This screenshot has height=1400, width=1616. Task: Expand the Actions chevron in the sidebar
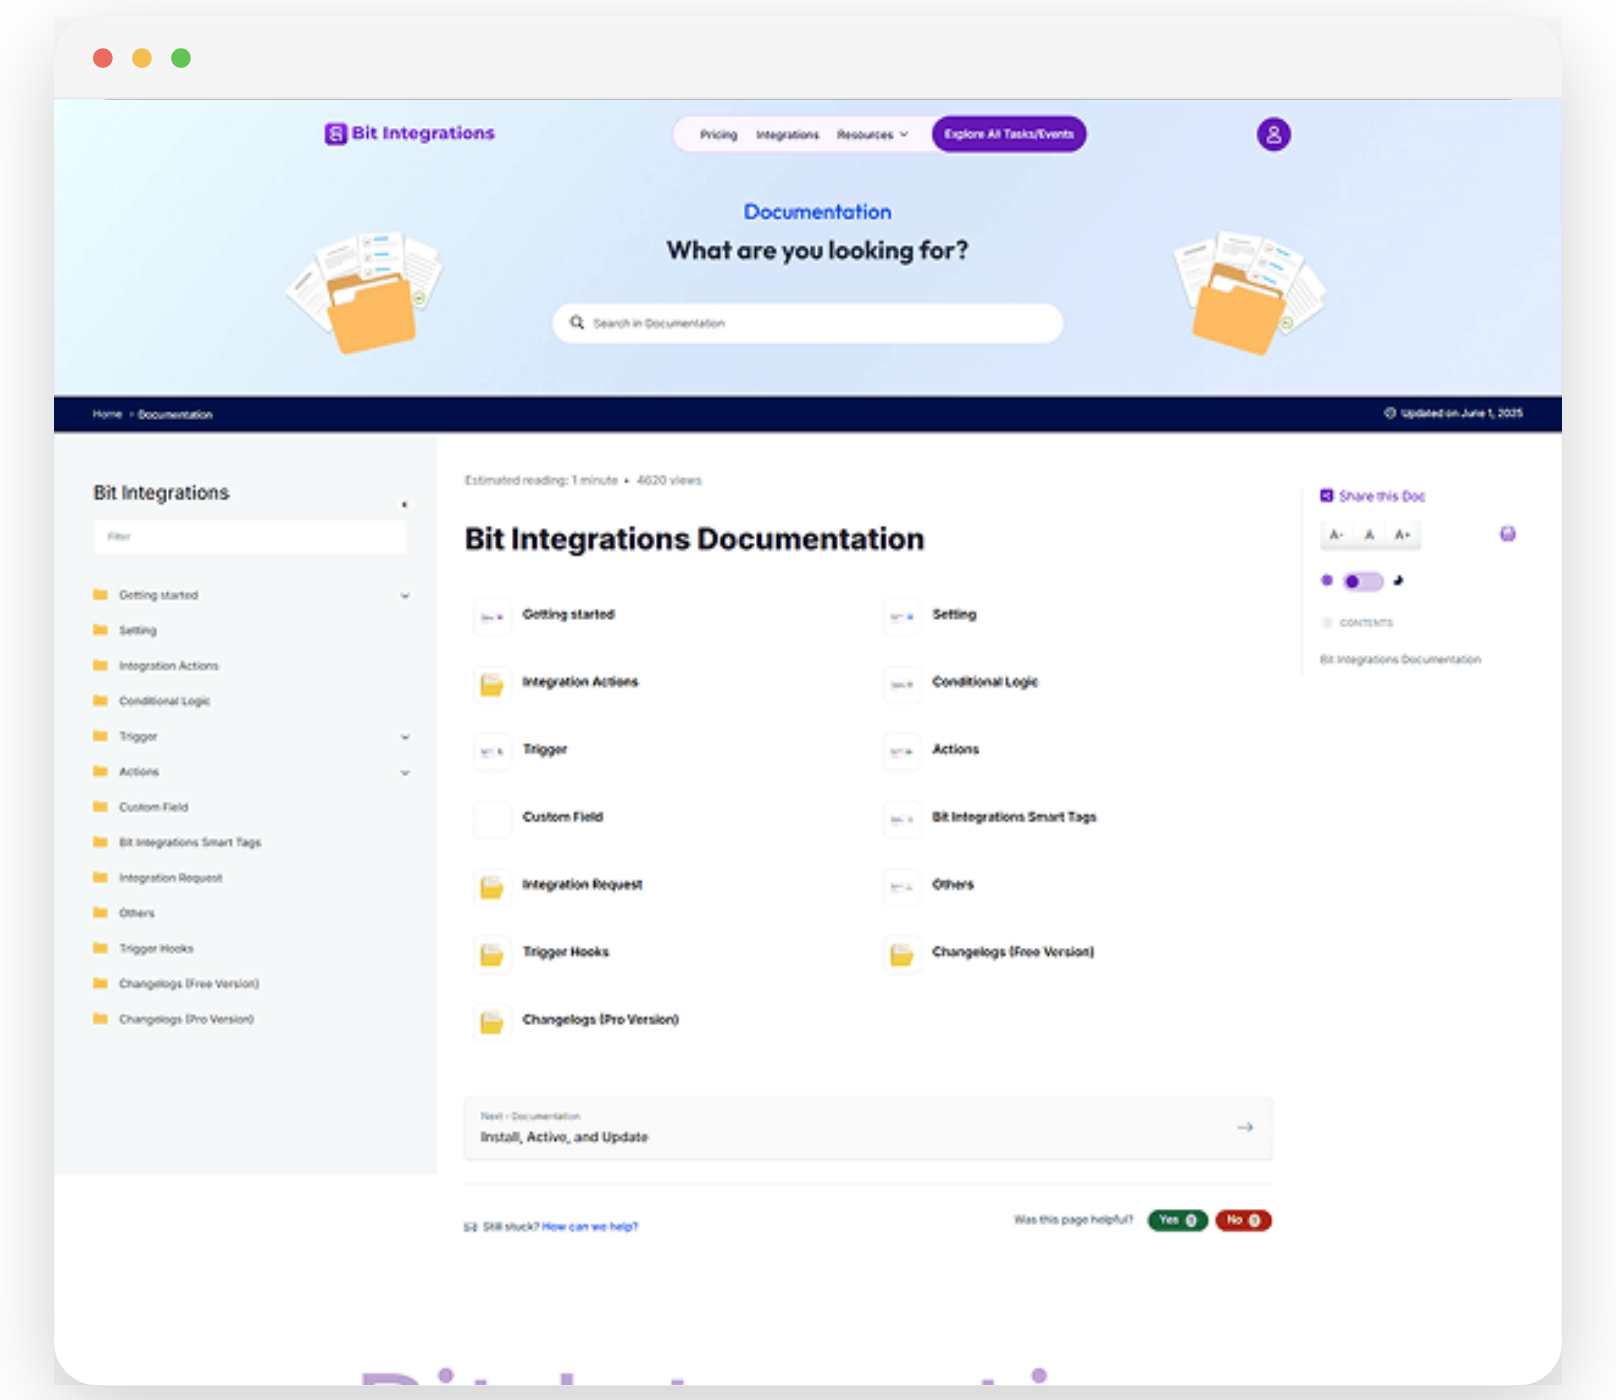click(405, 772)
